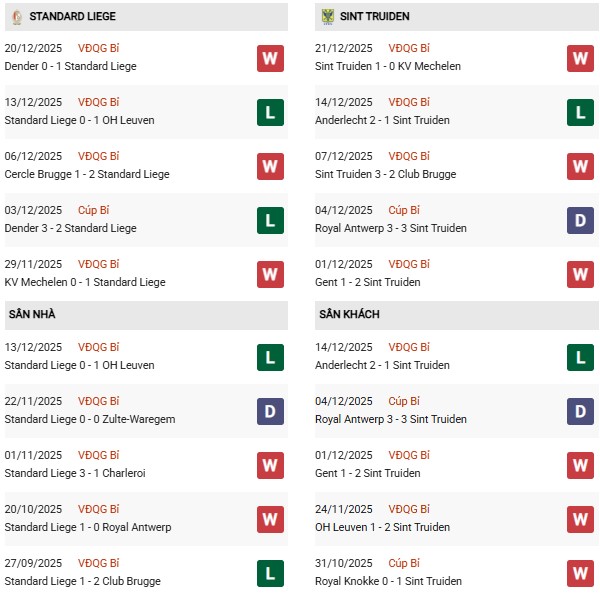Open the Cercle Brugge 1-2 Standard Liege match
Image resolution: width=600 pixels, height=595 pixels.
click(x=87, y=174)
